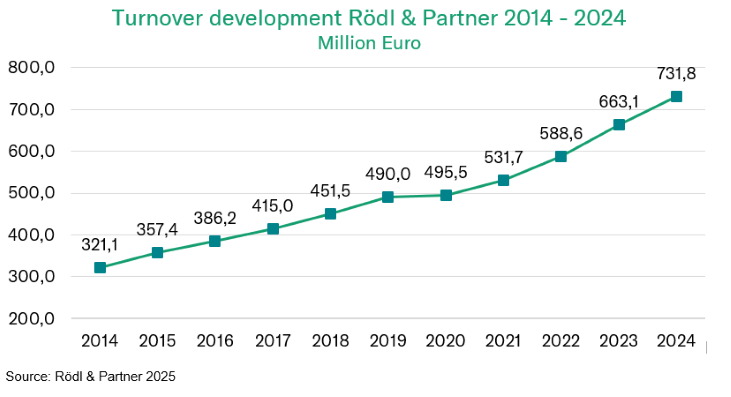Click the data label 321,1
The width and height of the screenshot is (731, 397).
pos(100,245)
